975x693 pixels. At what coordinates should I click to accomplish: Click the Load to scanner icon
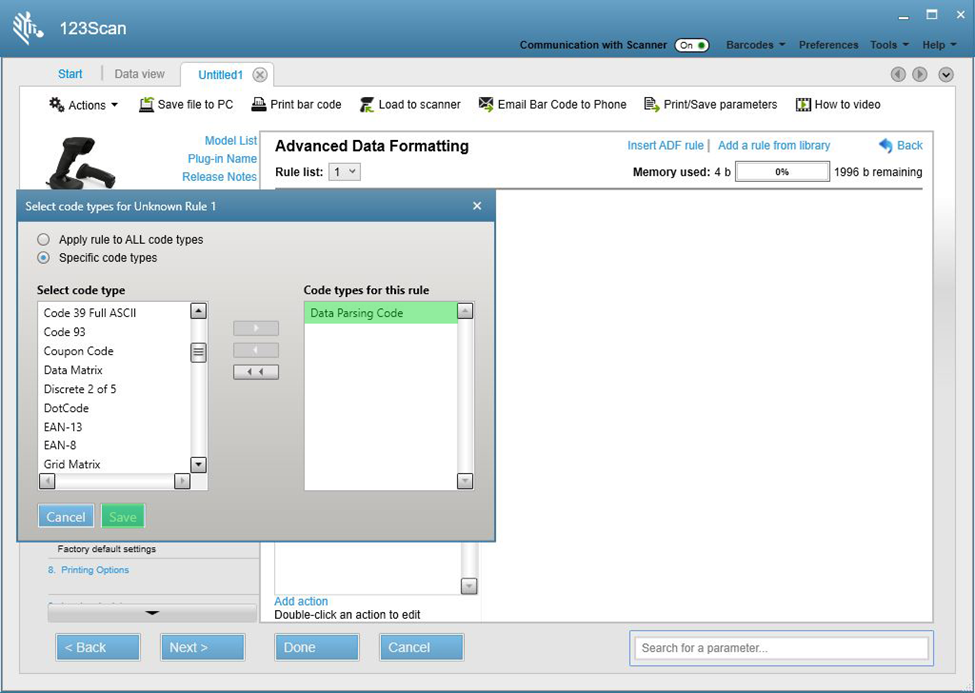368,104
